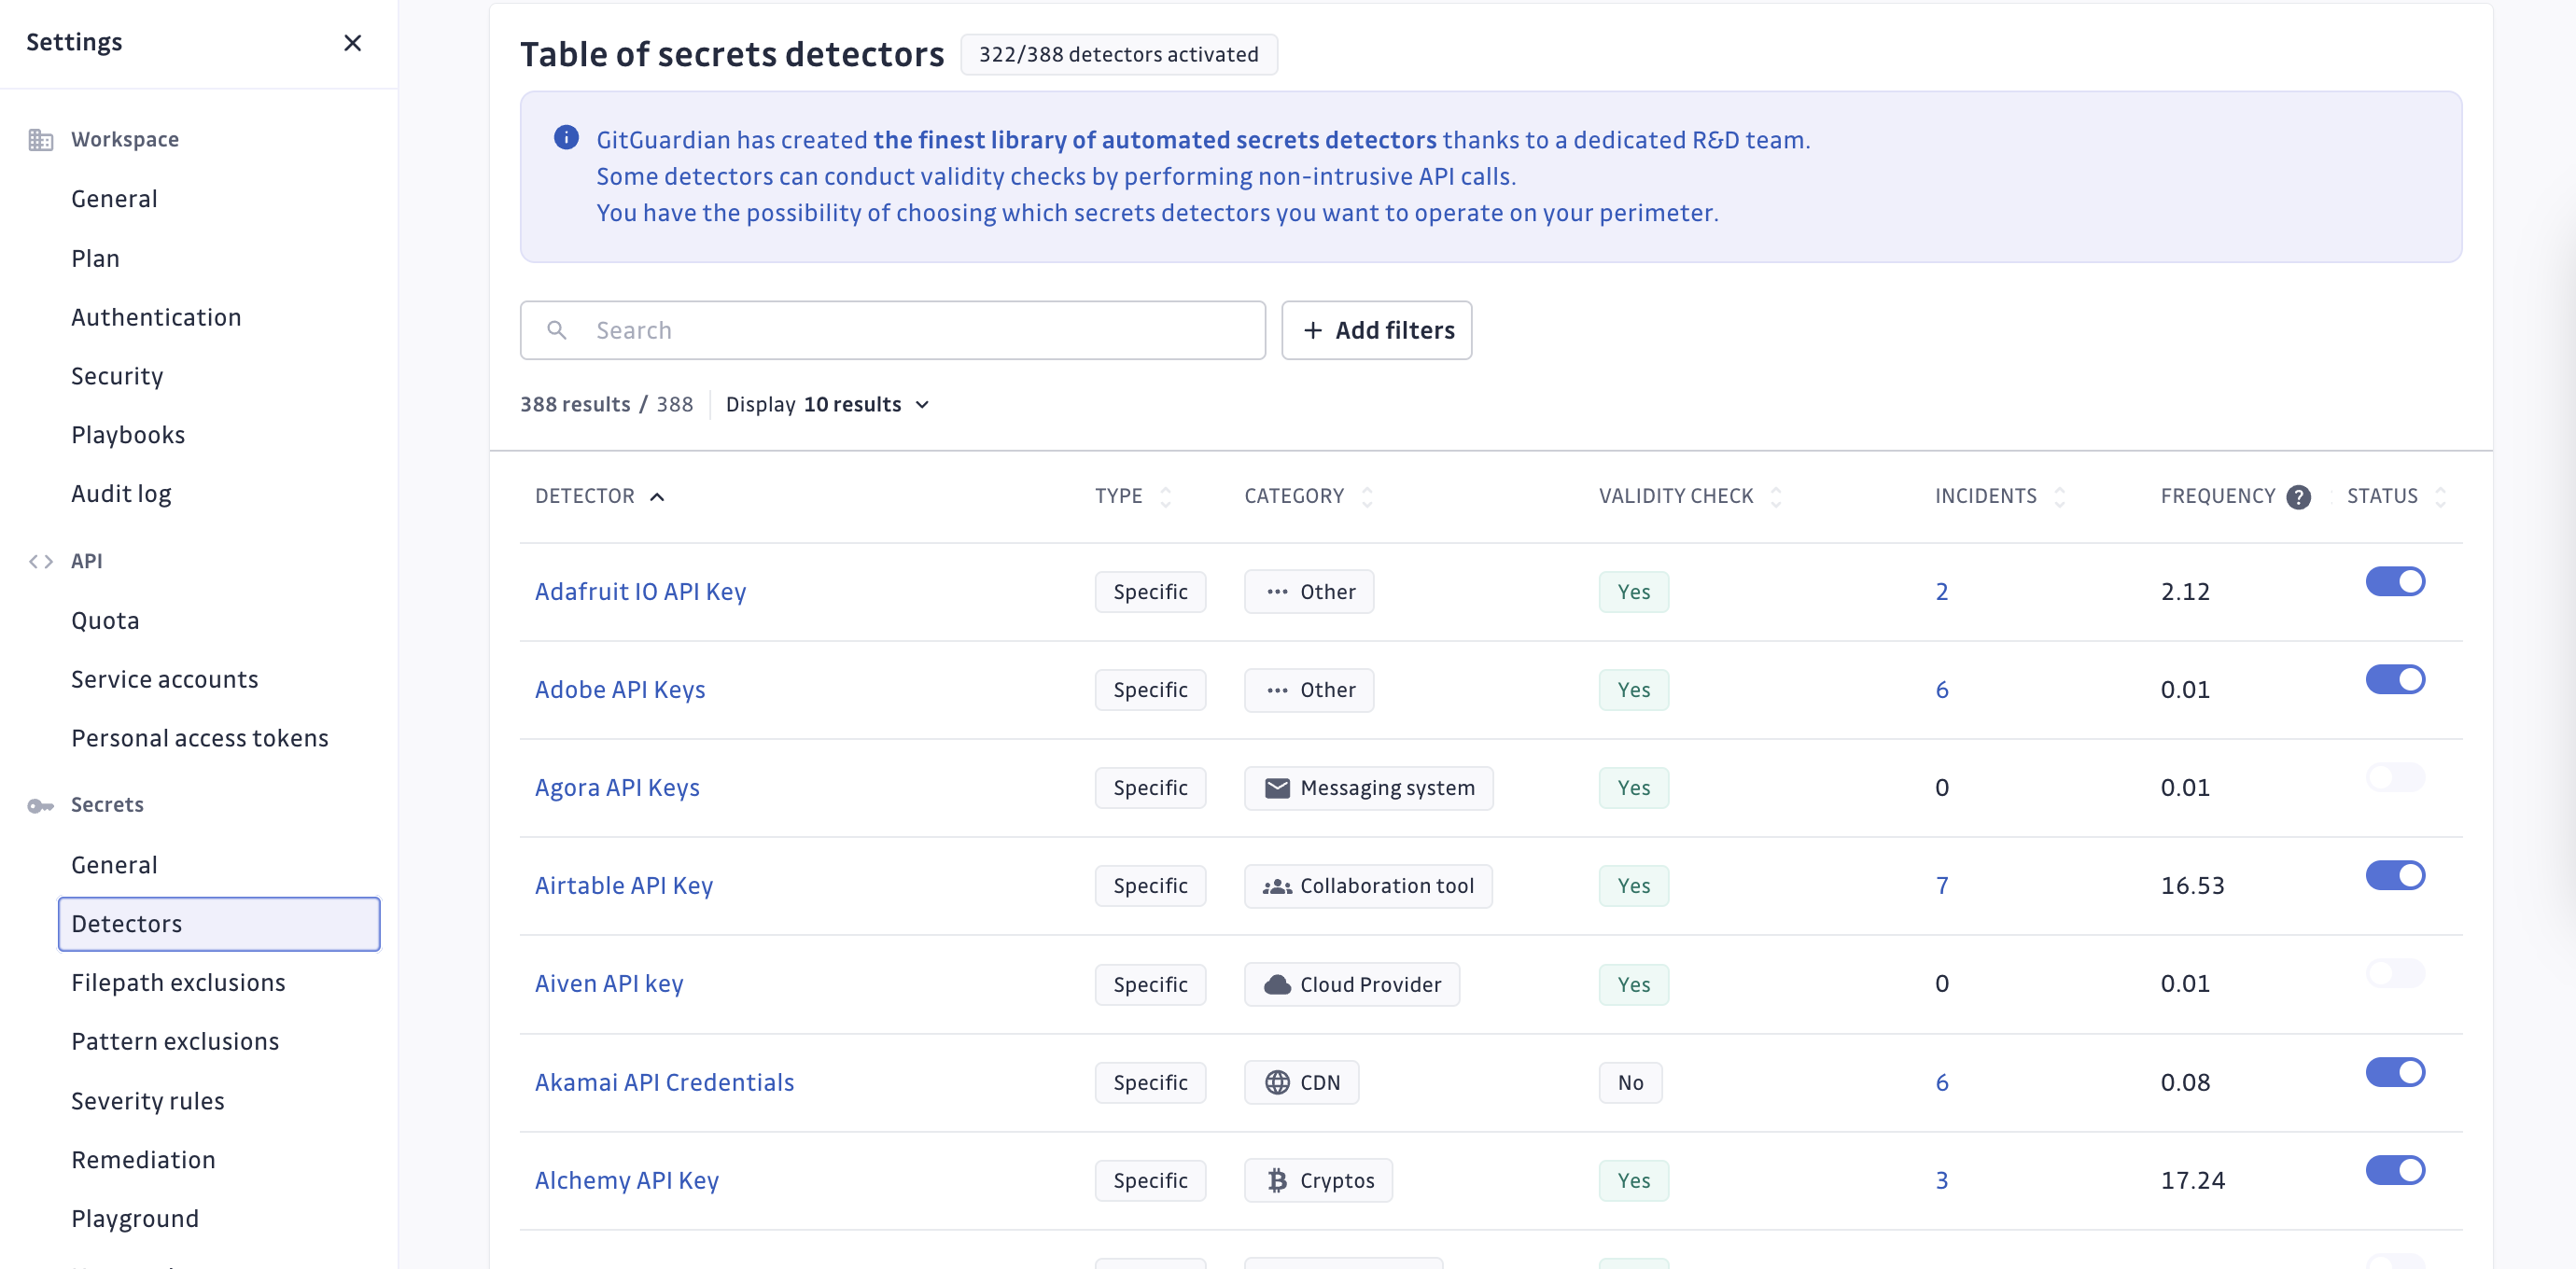Click the magnifier icon in Search box
The width and height of the screenshot is (2576, 1269).
click(557, 330)
